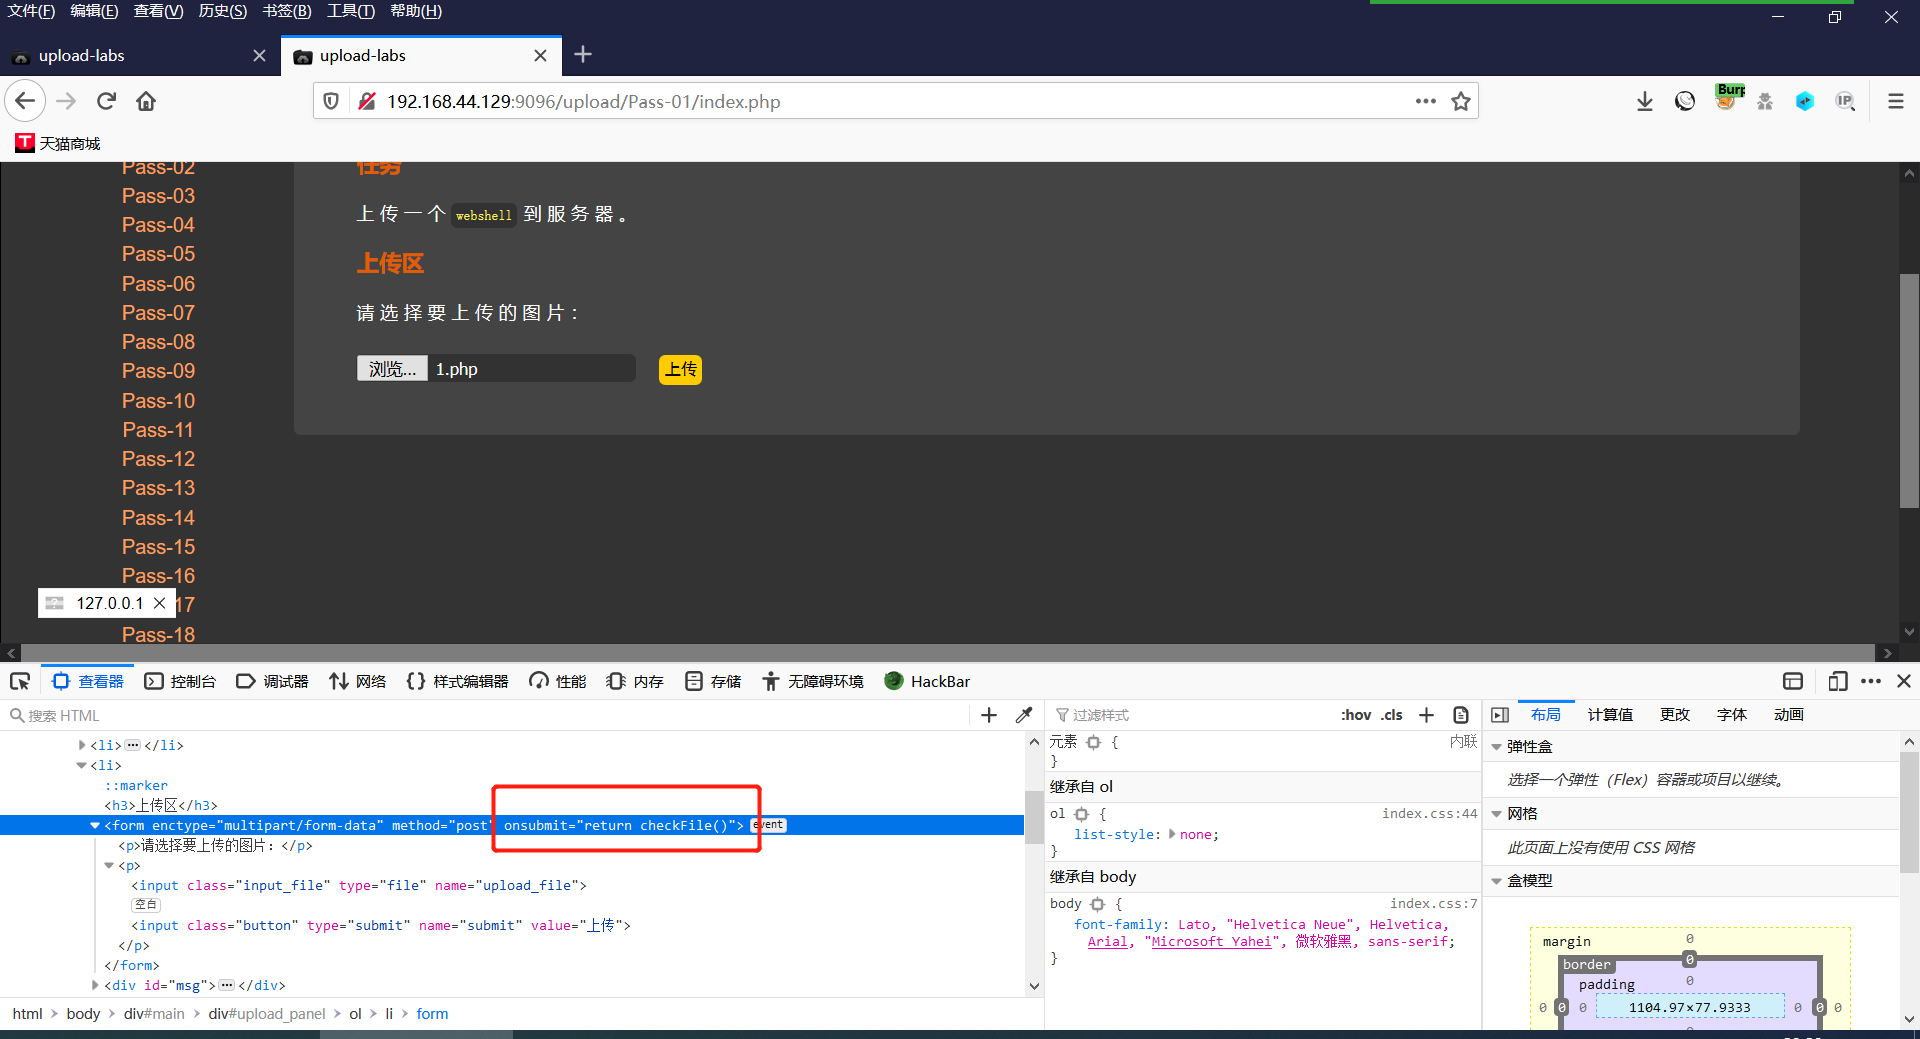Open the 文件(F) menu
1920x1039 pixels.
point(31,11)
